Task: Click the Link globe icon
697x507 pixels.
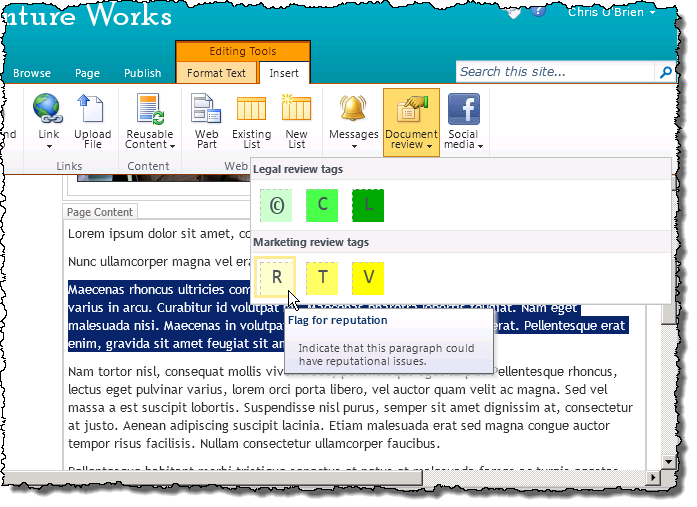Action: (48, 108)
